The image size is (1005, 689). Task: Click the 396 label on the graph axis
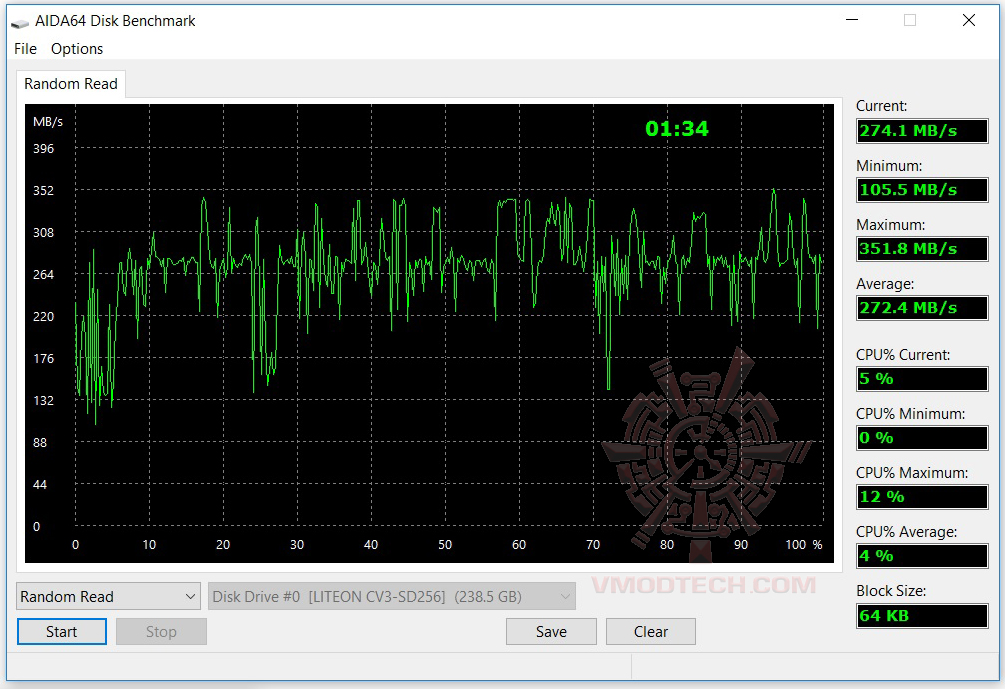44,149
